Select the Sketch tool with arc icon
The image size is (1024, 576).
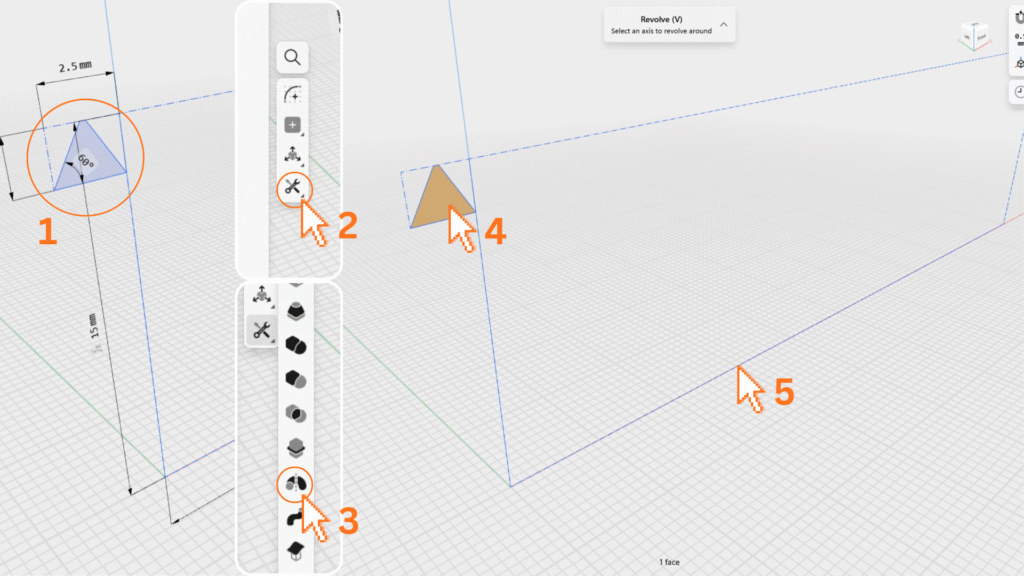point(293,93)
